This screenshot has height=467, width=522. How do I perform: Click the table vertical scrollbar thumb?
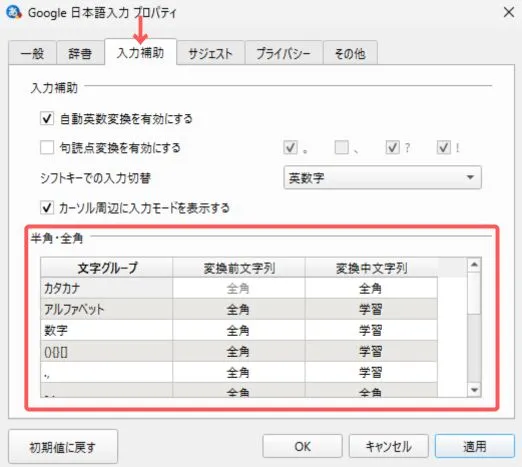(x=474, y=293)
